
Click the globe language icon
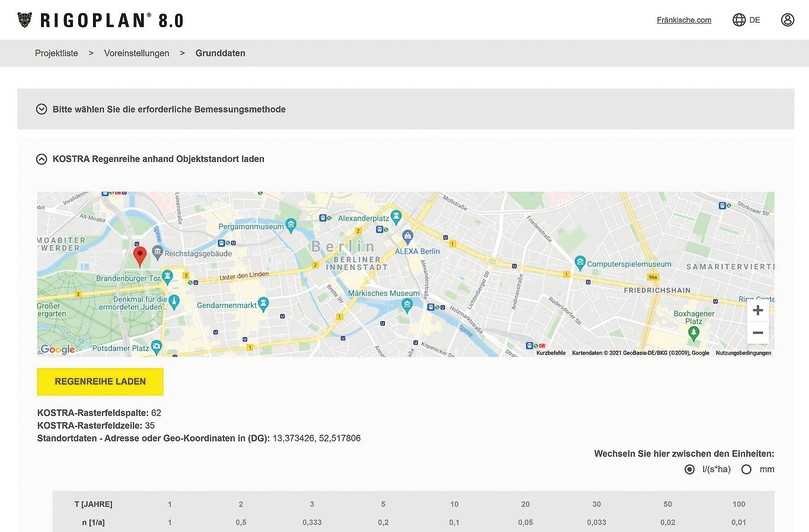(x=739, y=20)
